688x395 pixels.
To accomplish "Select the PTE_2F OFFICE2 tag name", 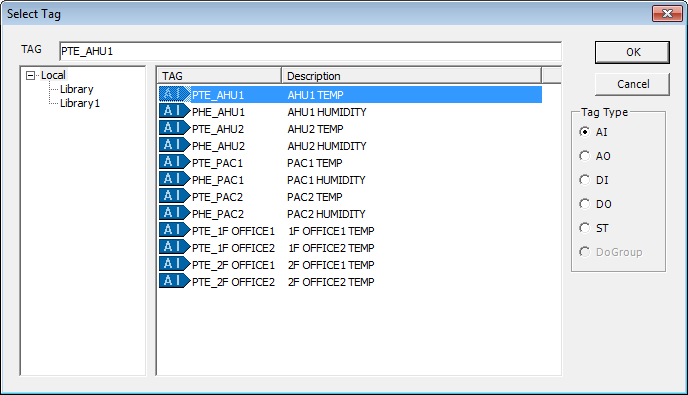I will pyautogui.click(x=233, y=282).
